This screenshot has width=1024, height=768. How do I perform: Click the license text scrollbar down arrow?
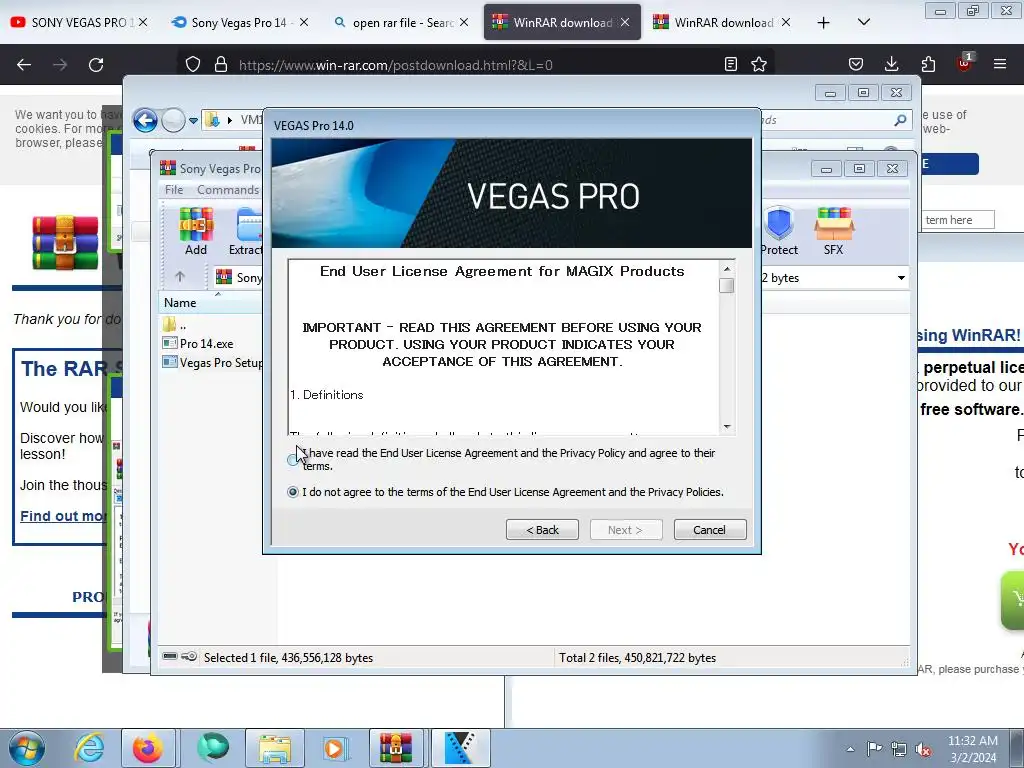[726, 426]
